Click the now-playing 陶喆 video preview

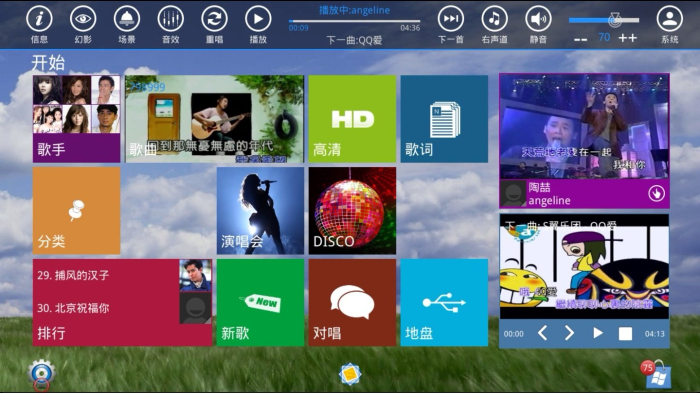(584, 127)
